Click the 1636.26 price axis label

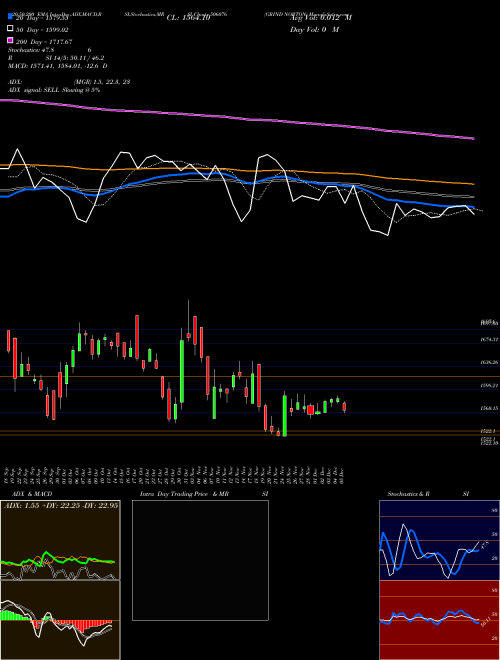click(489, 362)
